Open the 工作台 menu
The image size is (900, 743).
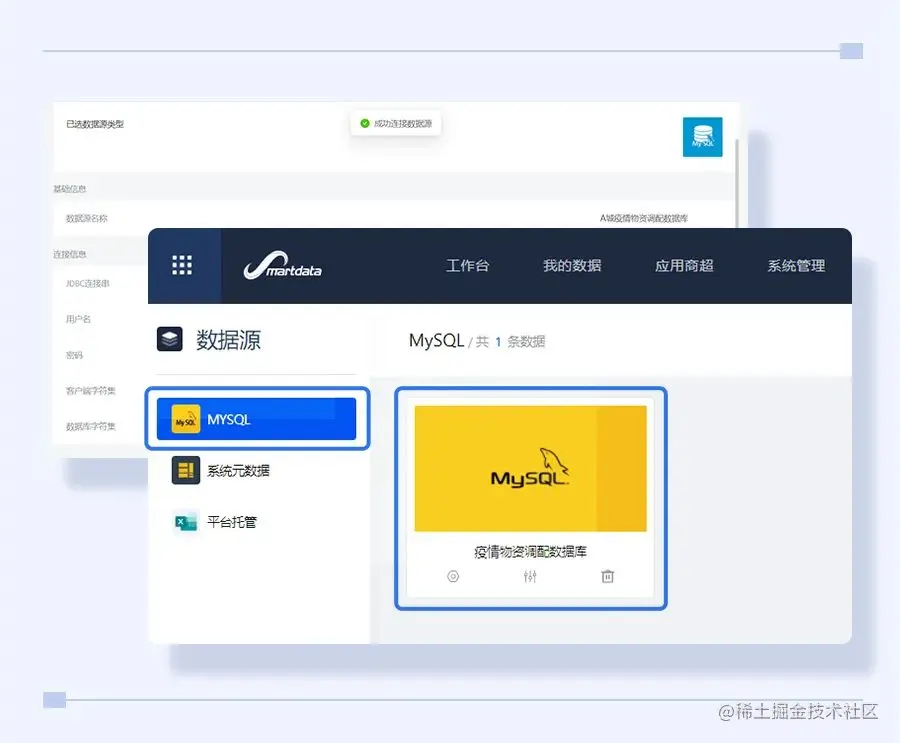tap(467, 265)
